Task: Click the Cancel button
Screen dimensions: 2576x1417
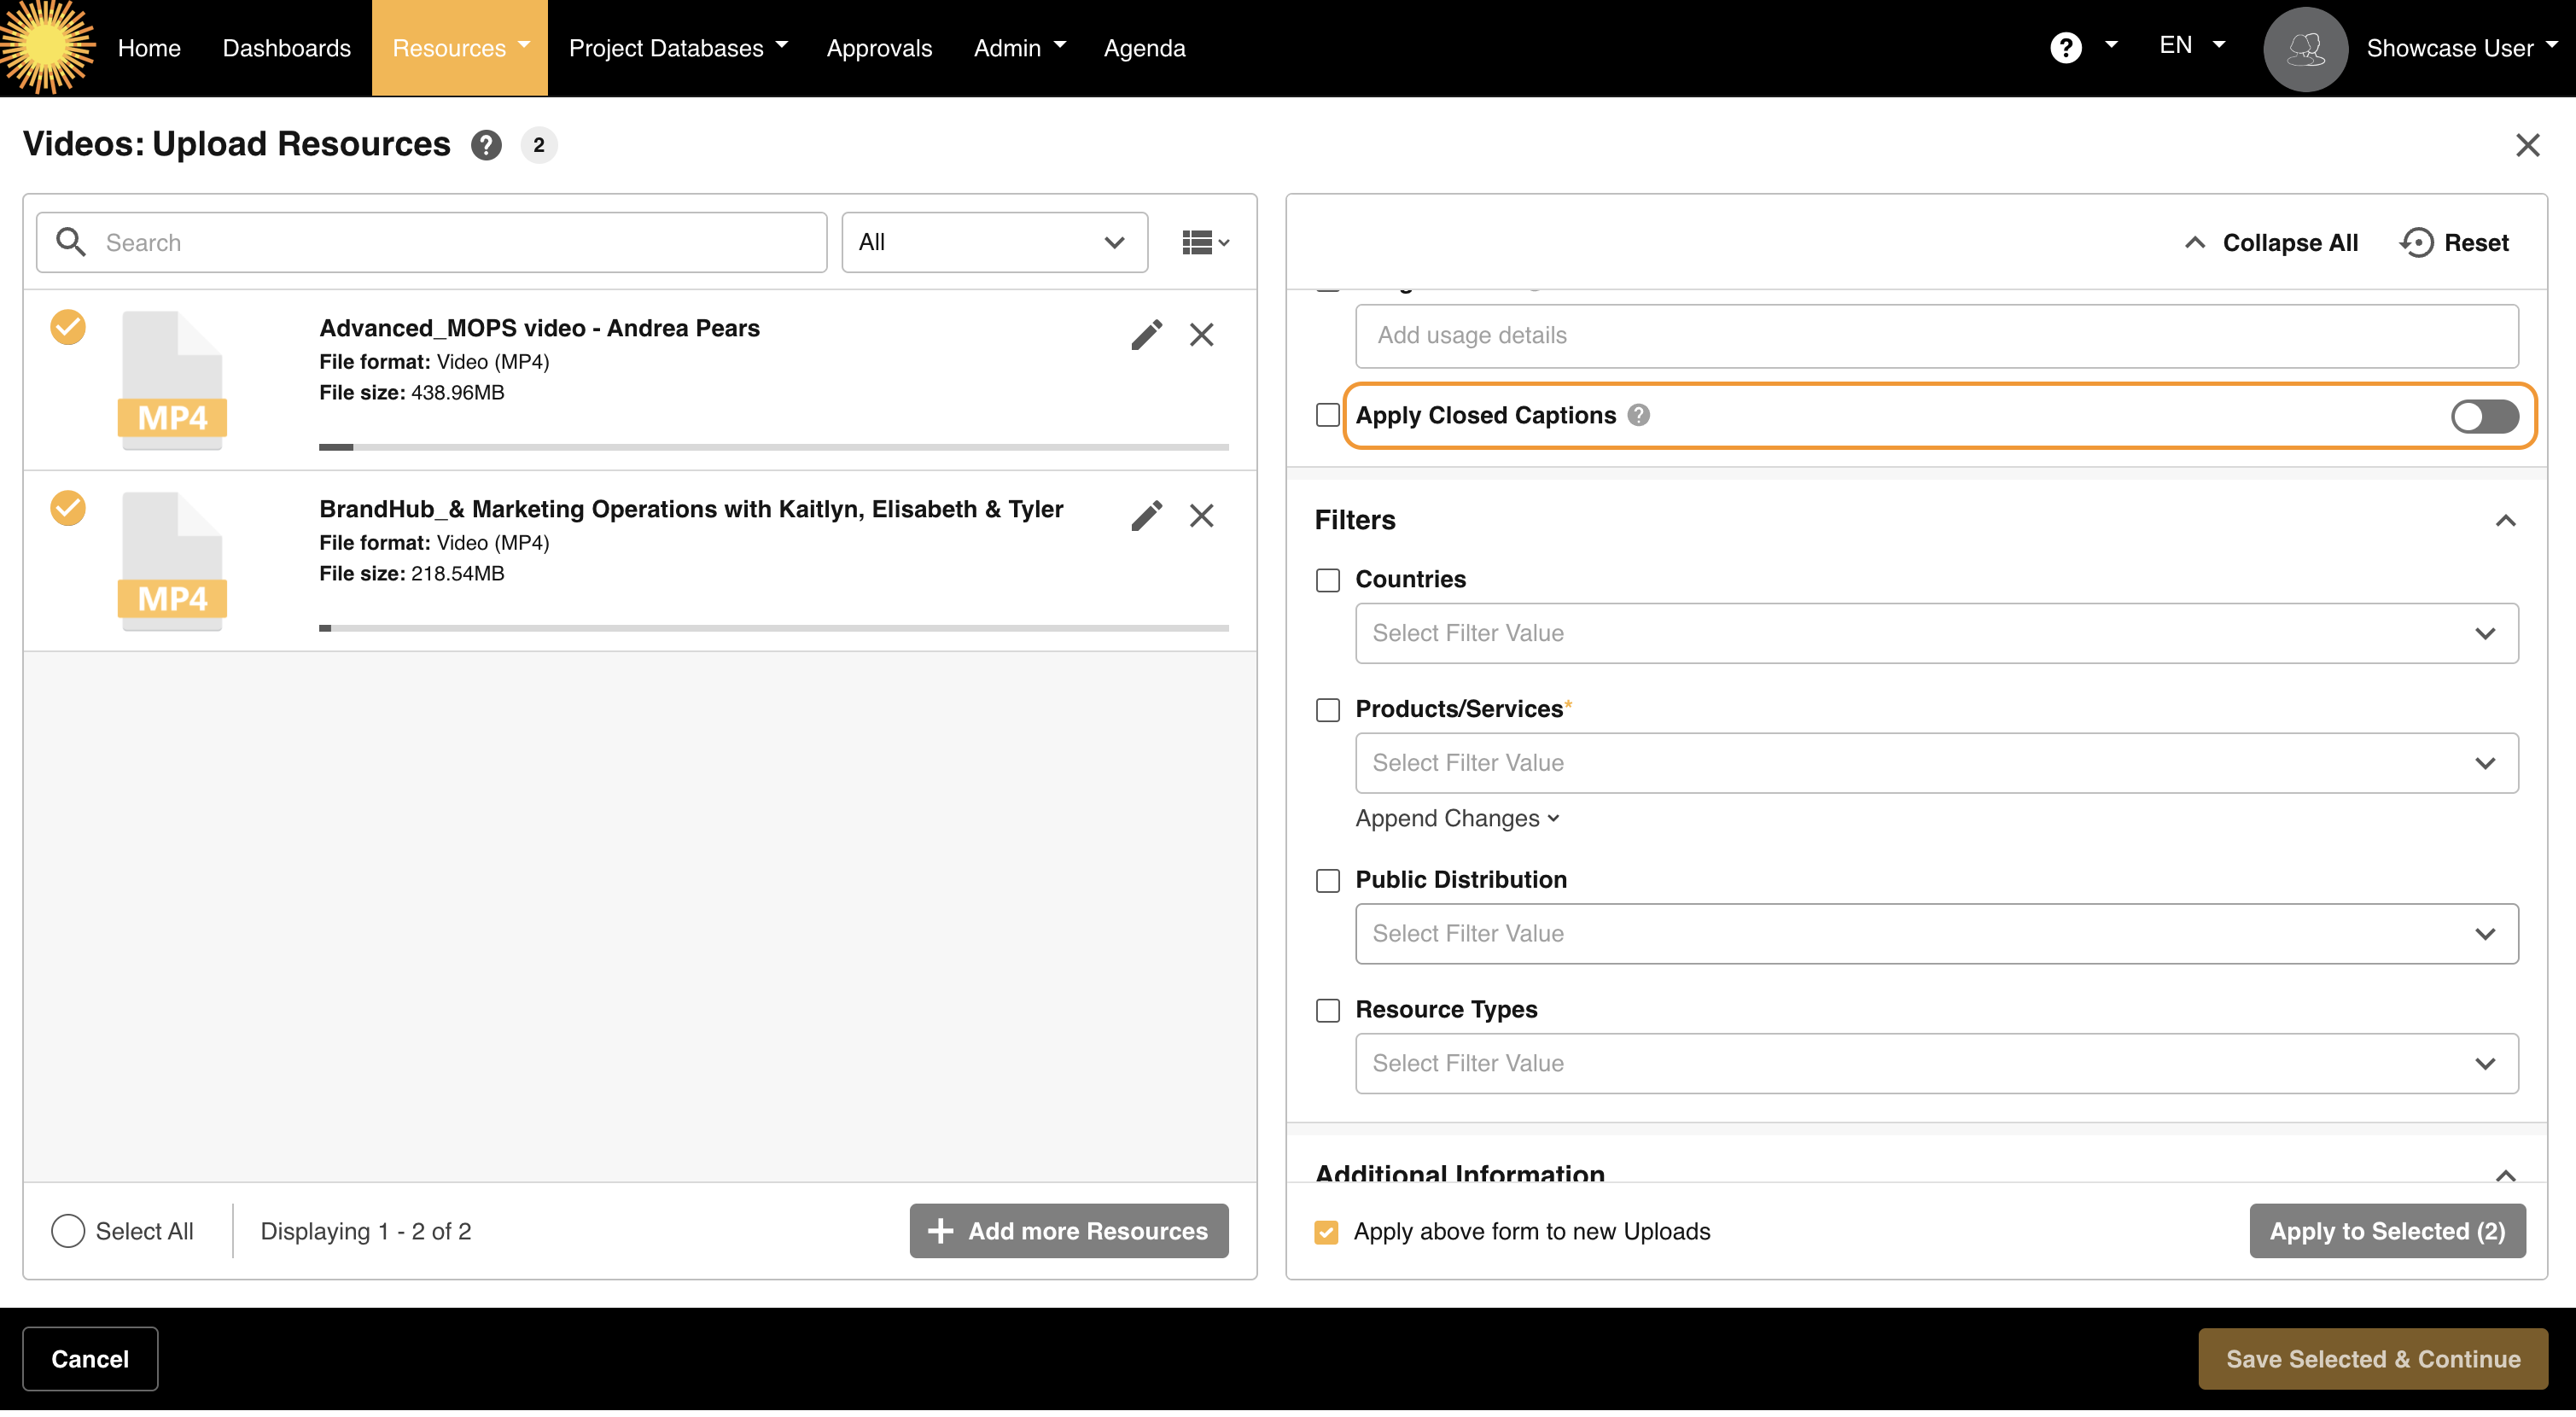Action: [90, 1359]
